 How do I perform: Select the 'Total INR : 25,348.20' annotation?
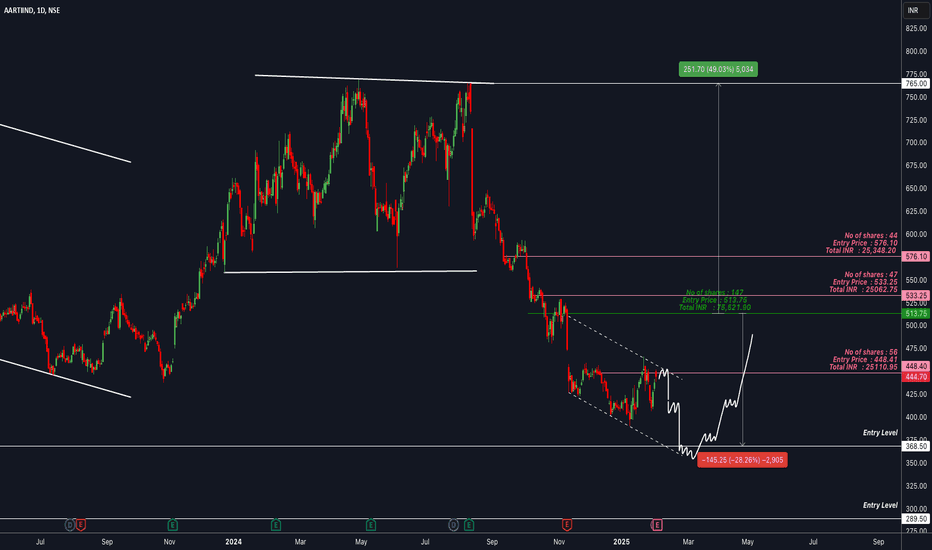point(861,251)
